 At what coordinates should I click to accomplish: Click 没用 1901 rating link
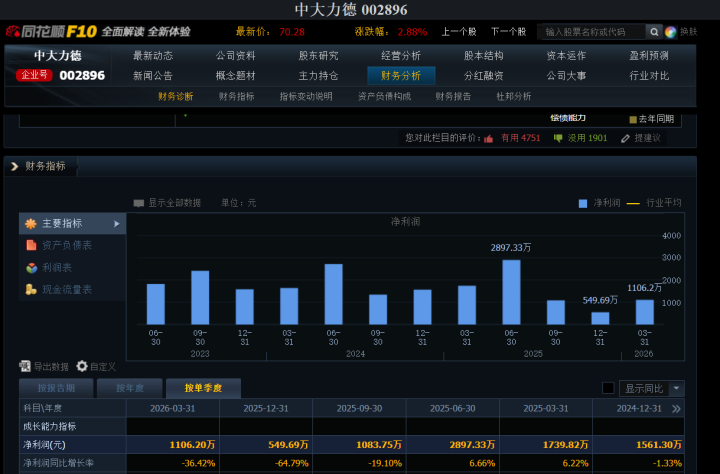point(587,138)
